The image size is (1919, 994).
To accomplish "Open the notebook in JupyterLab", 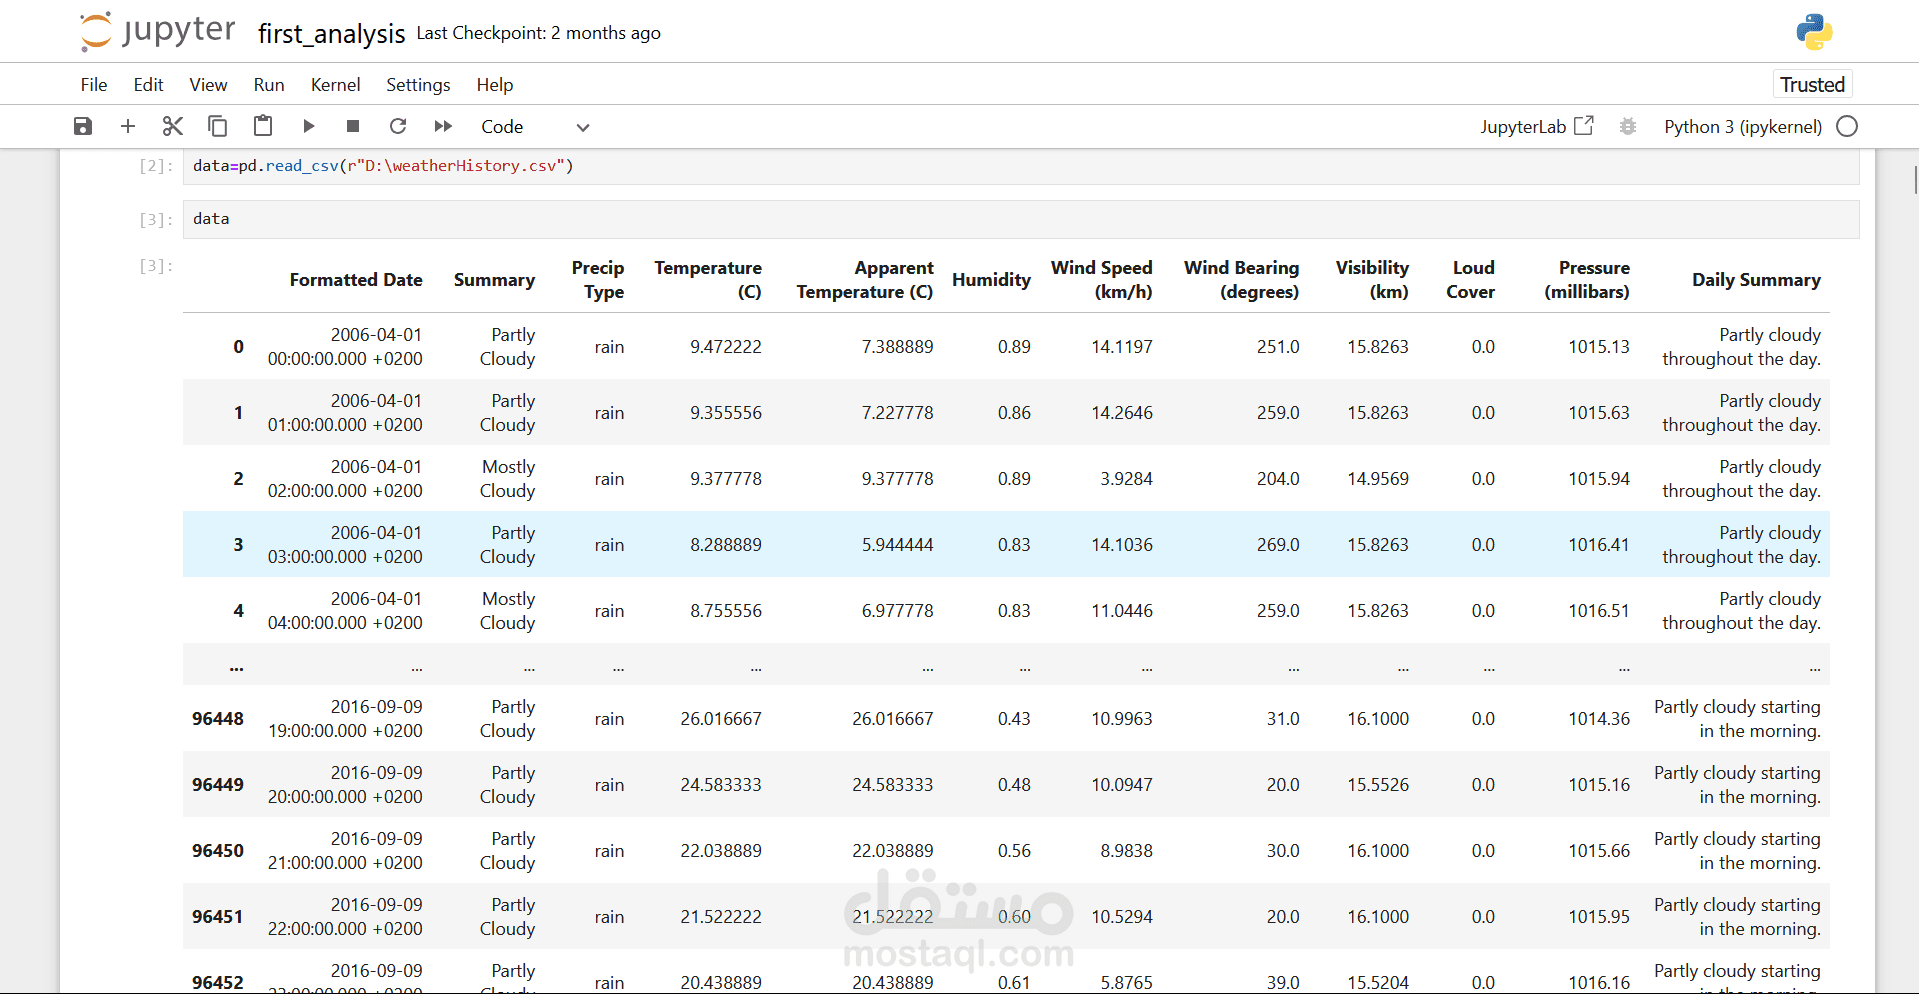I will pos(1536,126).
